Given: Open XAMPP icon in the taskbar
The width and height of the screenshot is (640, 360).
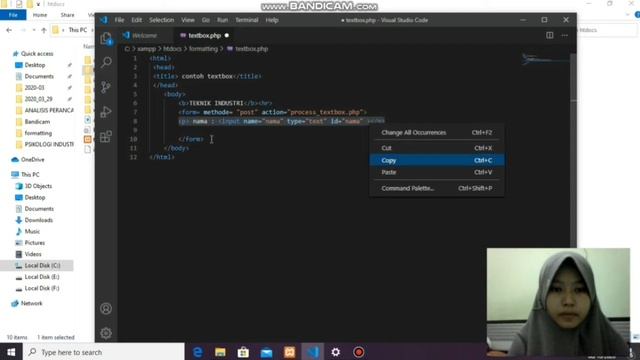Looking at the screenshot, I should [x=289, y=352].
